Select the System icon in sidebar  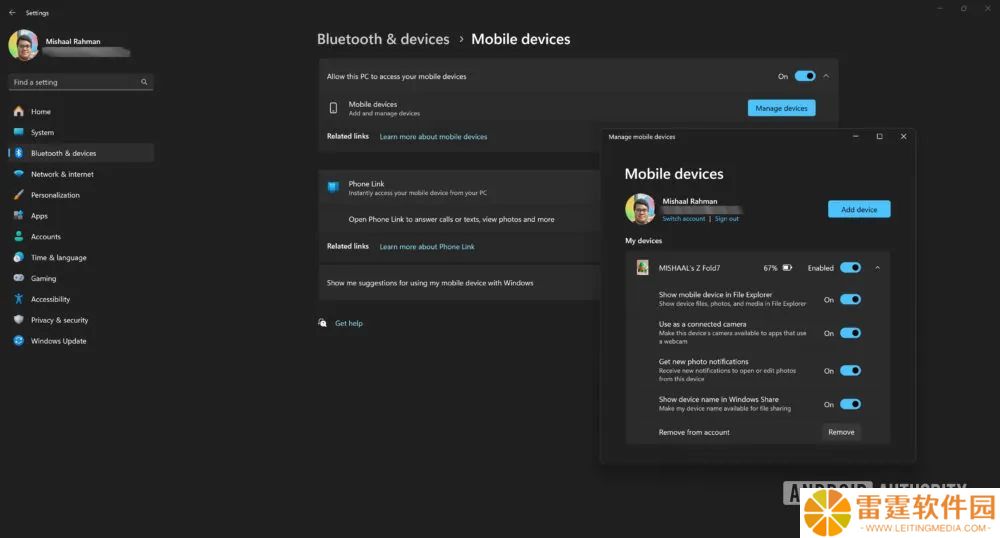tap(18, 132)
